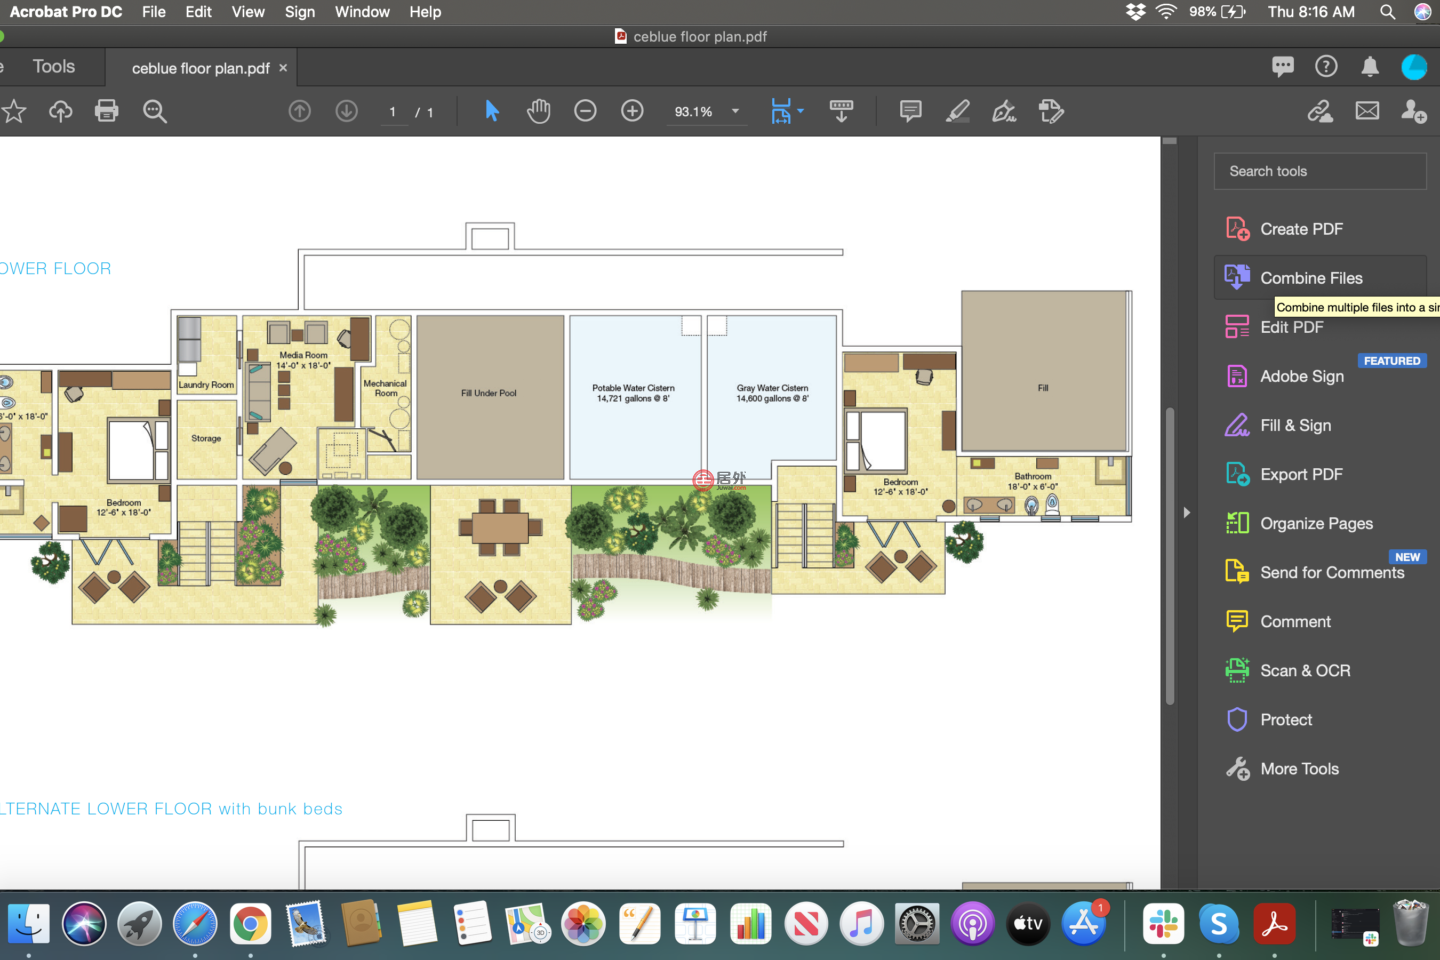The height and width of the screenshot is (960, 1440).
Task: Open the Help question mark icon
Action: point(1326,67)
